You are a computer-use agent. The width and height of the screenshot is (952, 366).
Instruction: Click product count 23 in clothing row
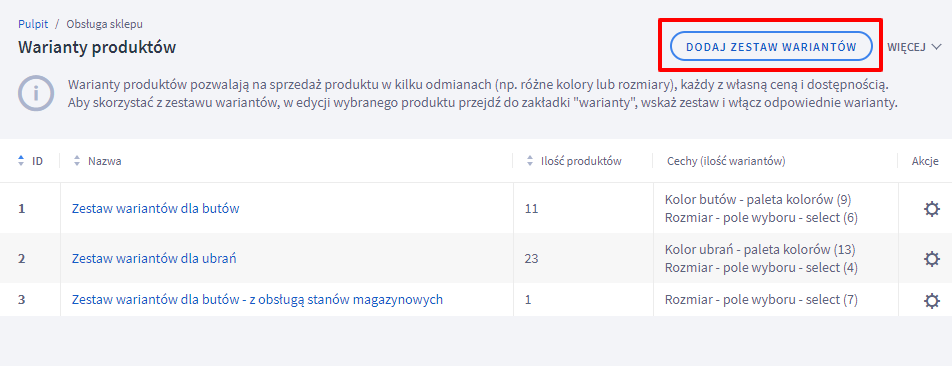tap(531, 259)
